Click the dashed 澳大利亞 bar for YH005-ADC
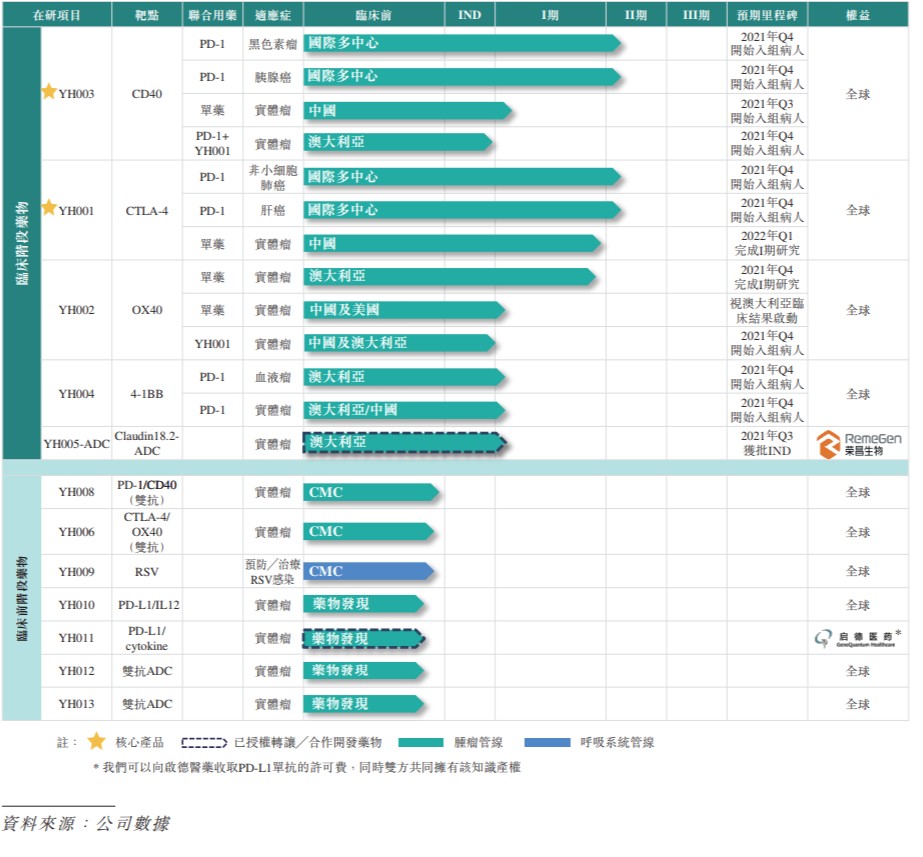923x857 pixels. coord(404,443)
